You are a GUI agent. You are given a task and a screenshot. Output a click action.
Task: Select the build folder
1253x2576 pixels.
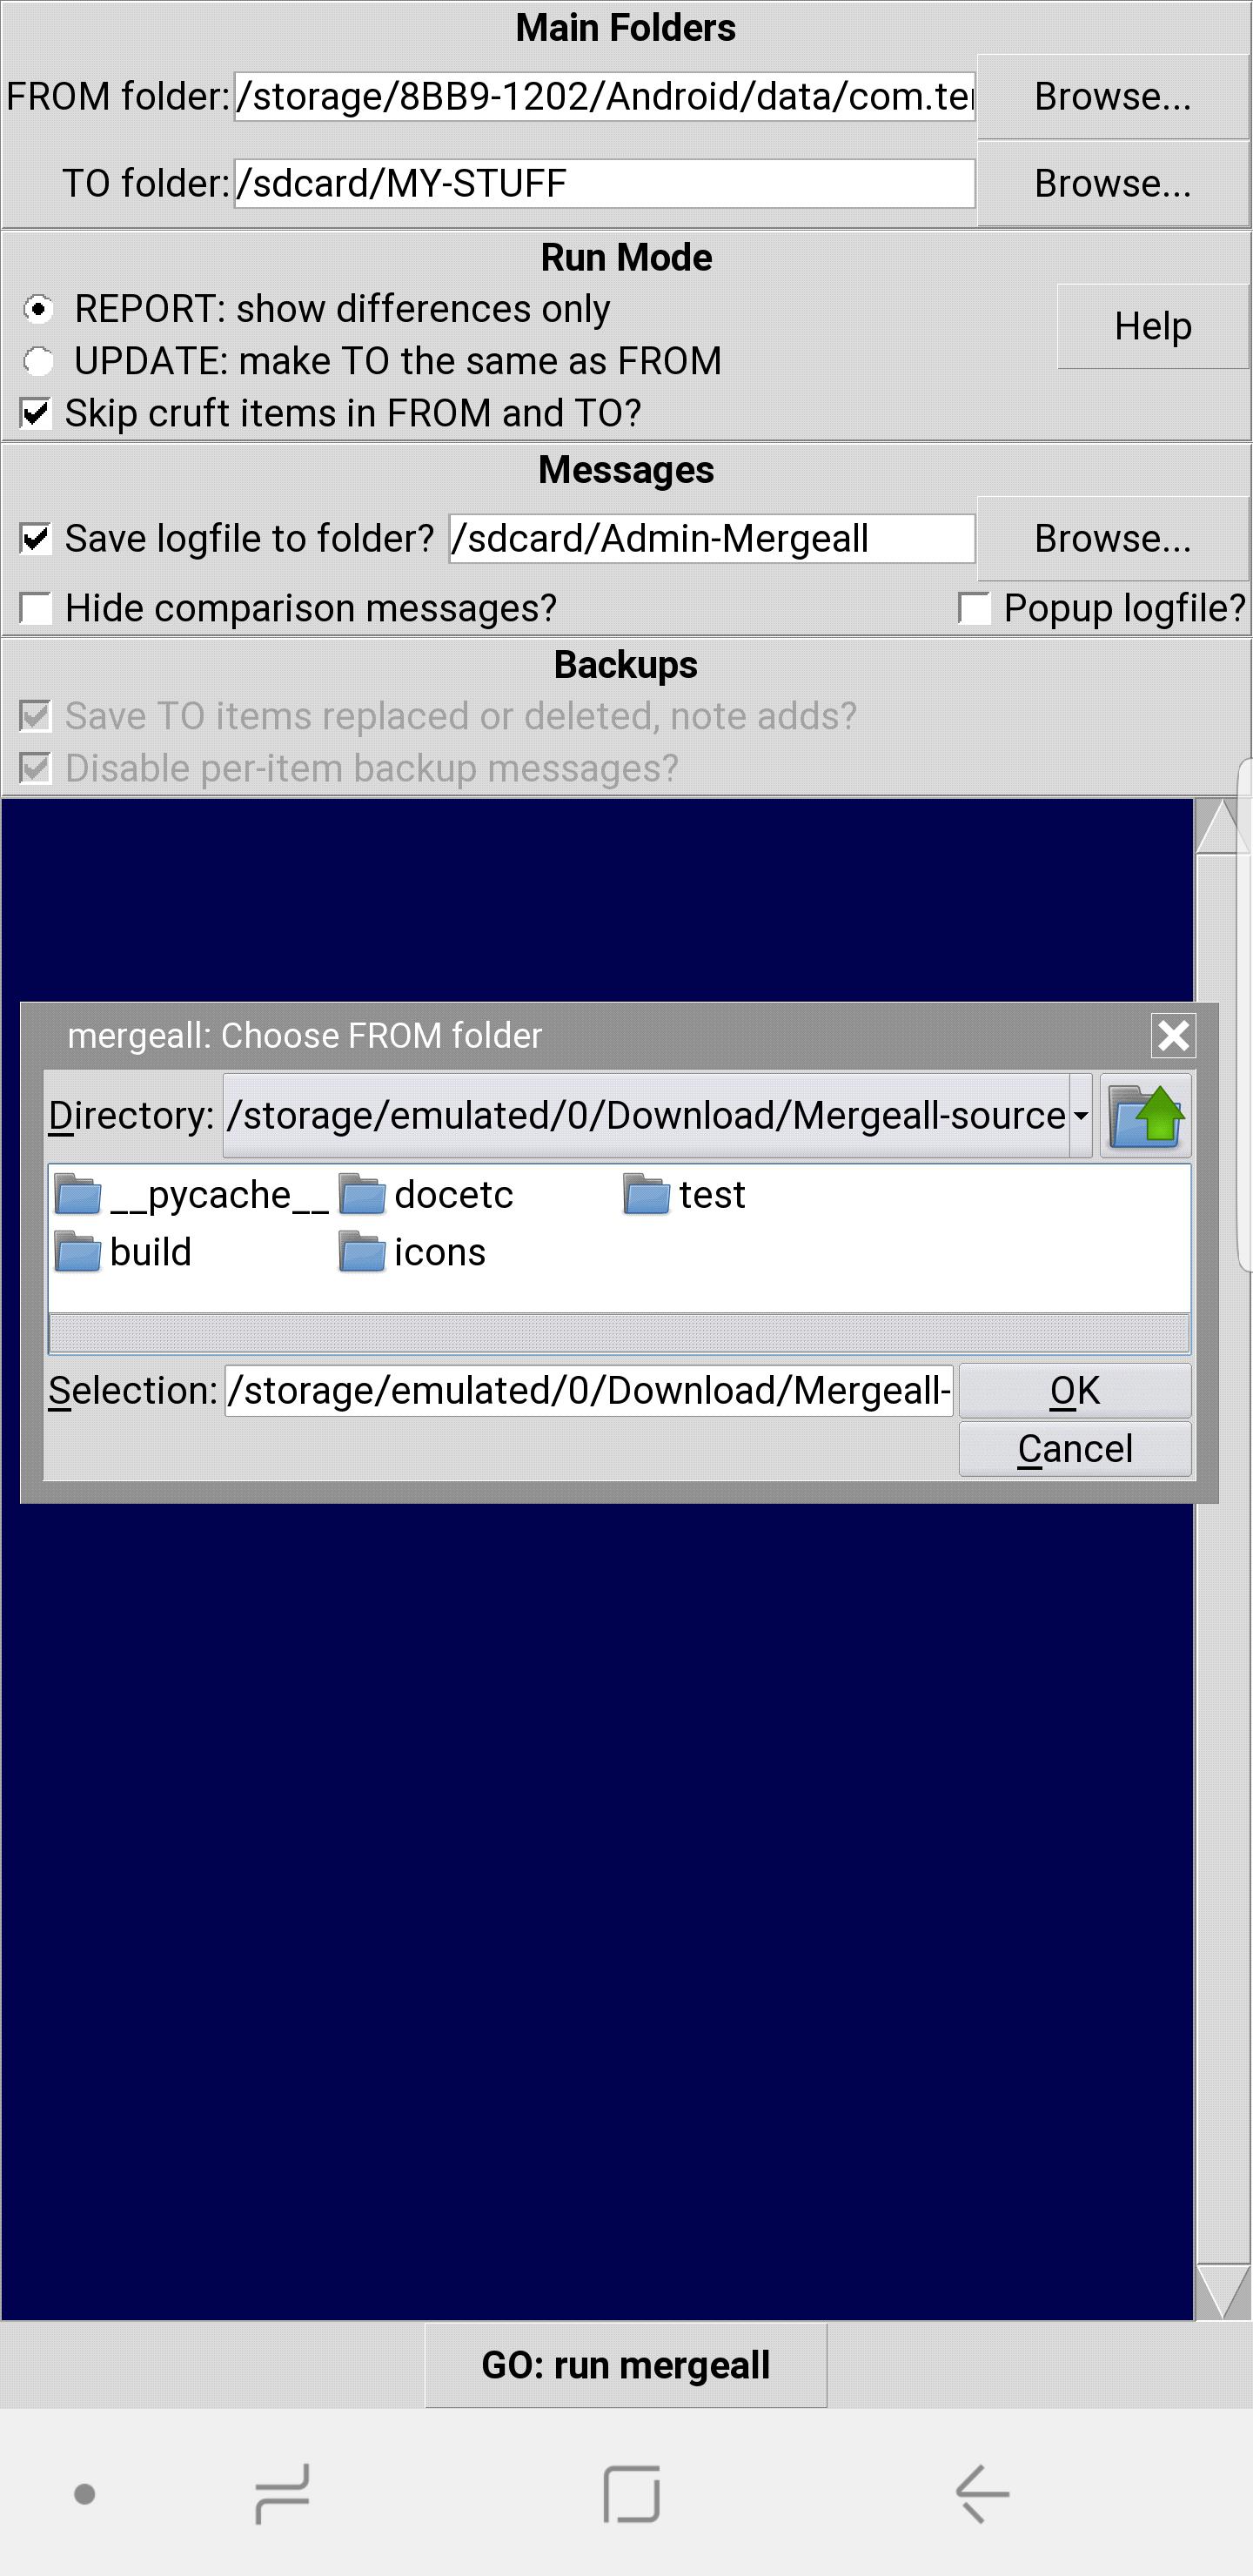[123, 1252]
